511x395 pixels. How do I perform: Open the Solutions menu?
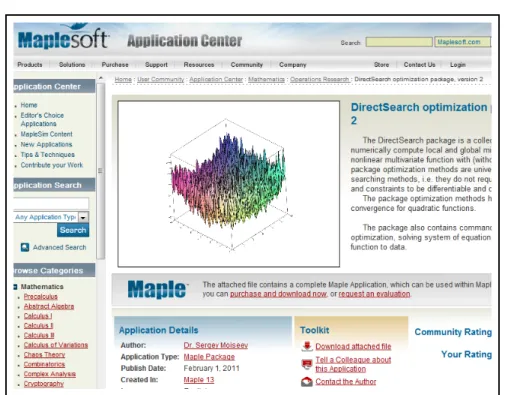(x=72, y=65)
